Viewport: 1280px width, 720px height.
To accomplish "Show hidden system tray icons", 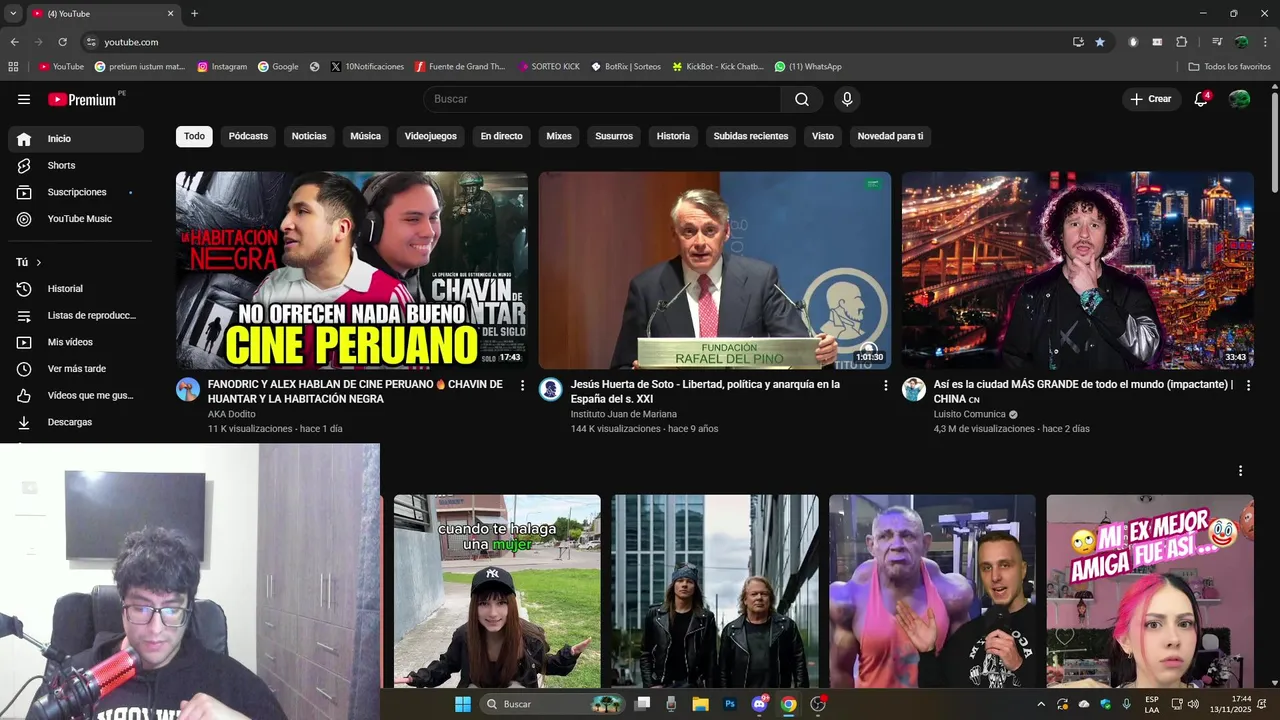I will click(x=1041, y=704).
